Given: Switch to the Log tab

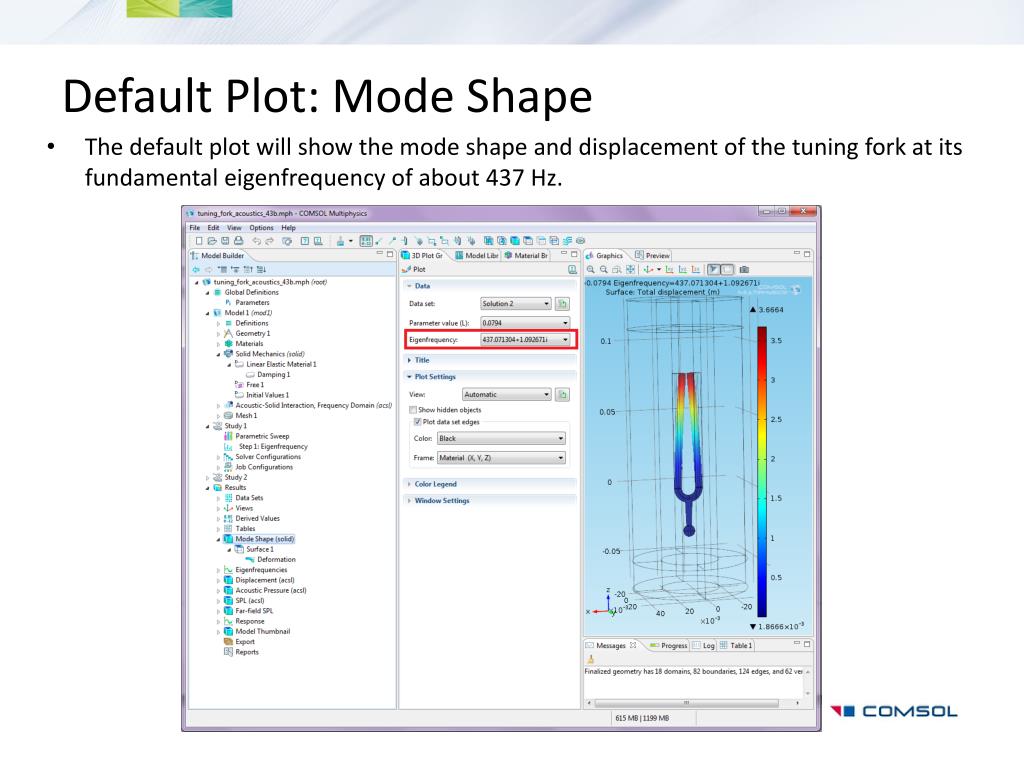Looking at the screenshot, I should (x=704, y=645).
